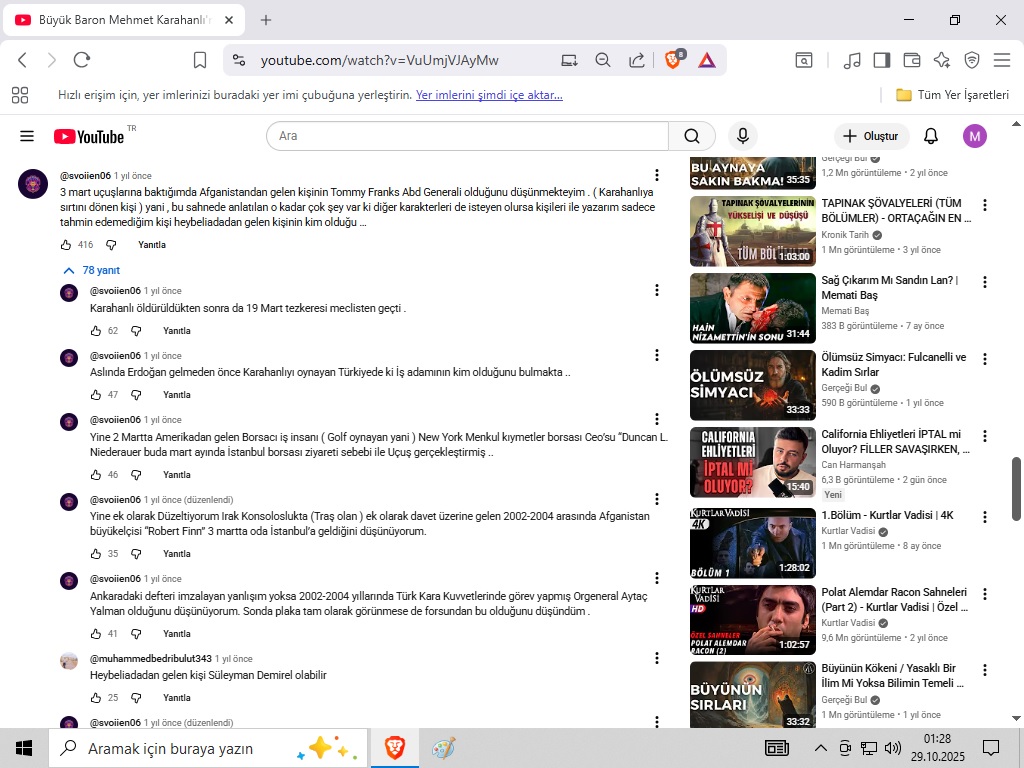Image resolution: width=1024 pixels, height=768 pixels.
Task: Open @muhammedbedribulut343 channel link
Action: pyautogui.click(x=151, y=658)
